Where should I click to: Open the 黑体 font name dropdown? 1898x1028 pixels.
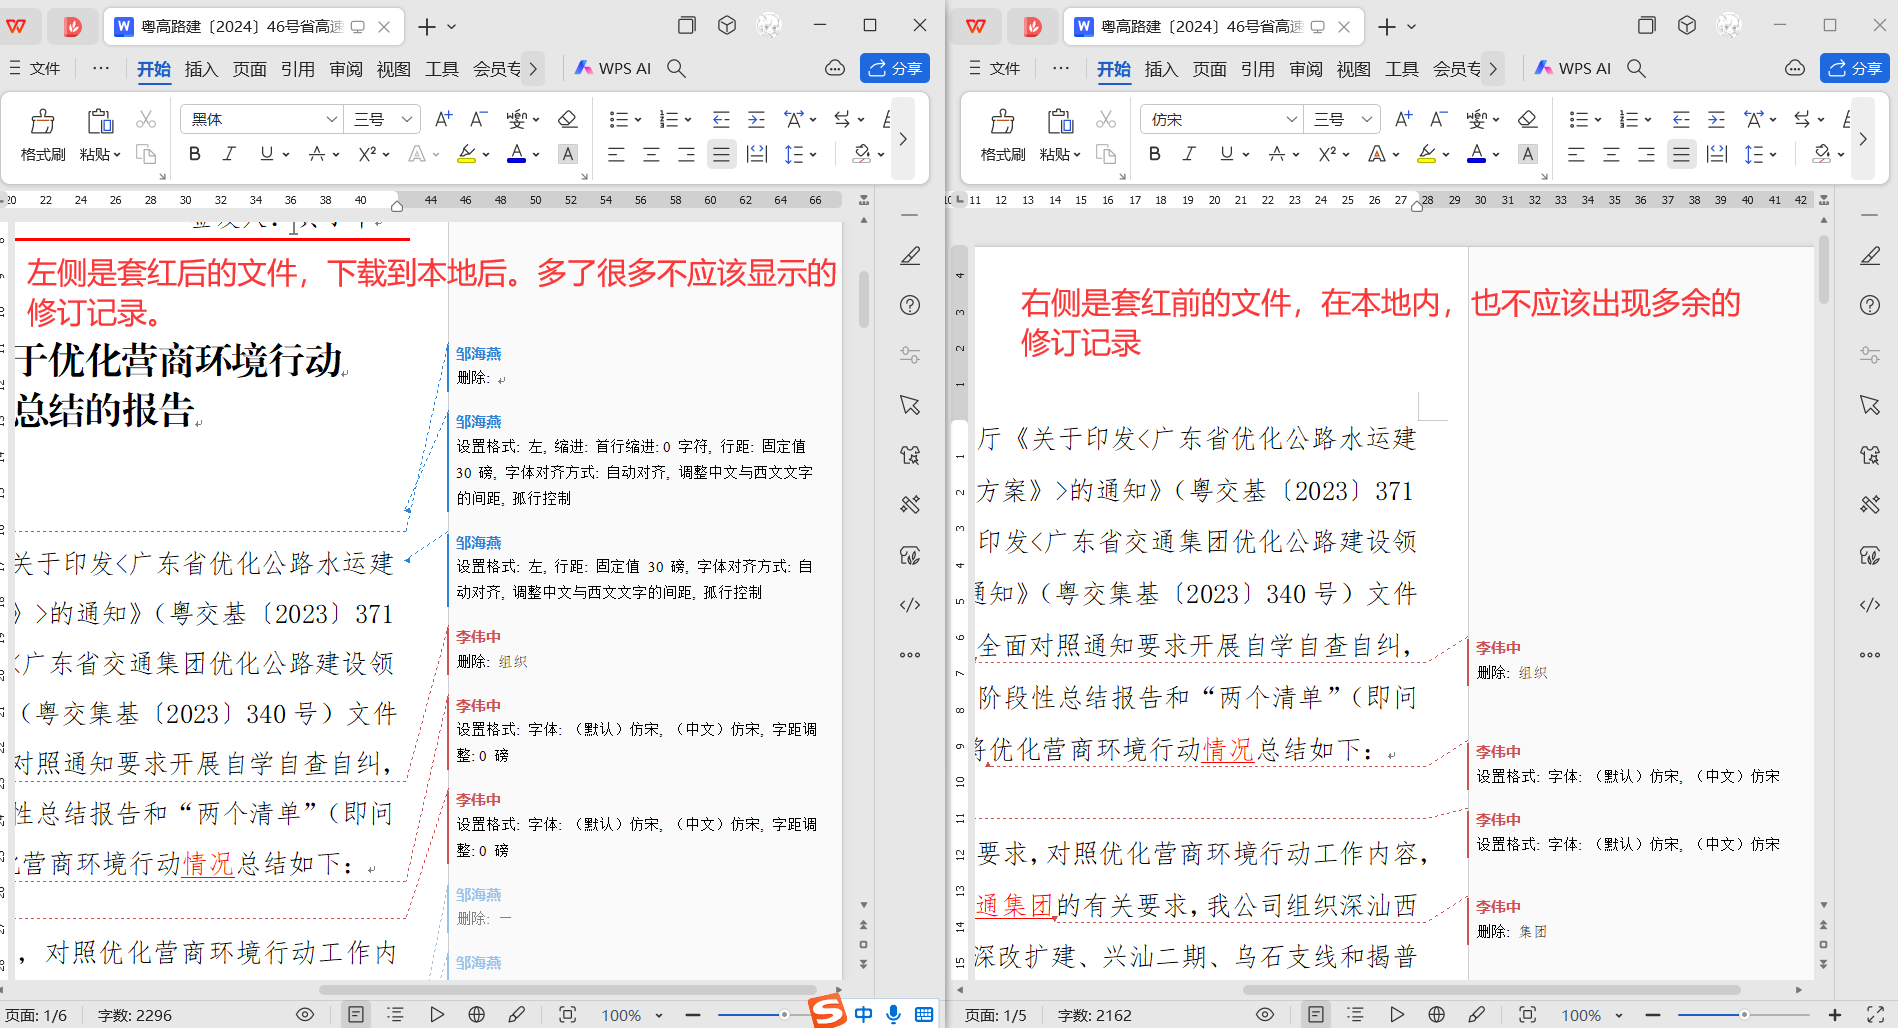click(x=332, y=119)
